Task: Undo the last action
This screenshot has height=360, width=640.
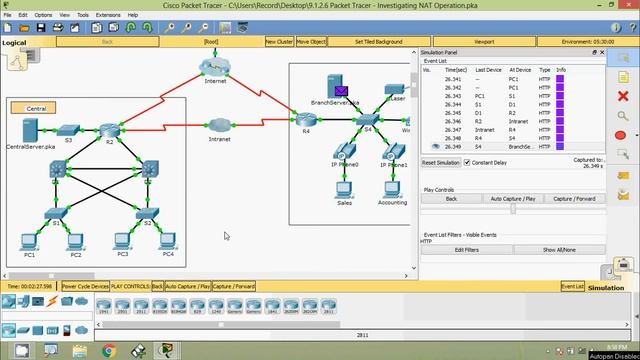Action: 131,28
